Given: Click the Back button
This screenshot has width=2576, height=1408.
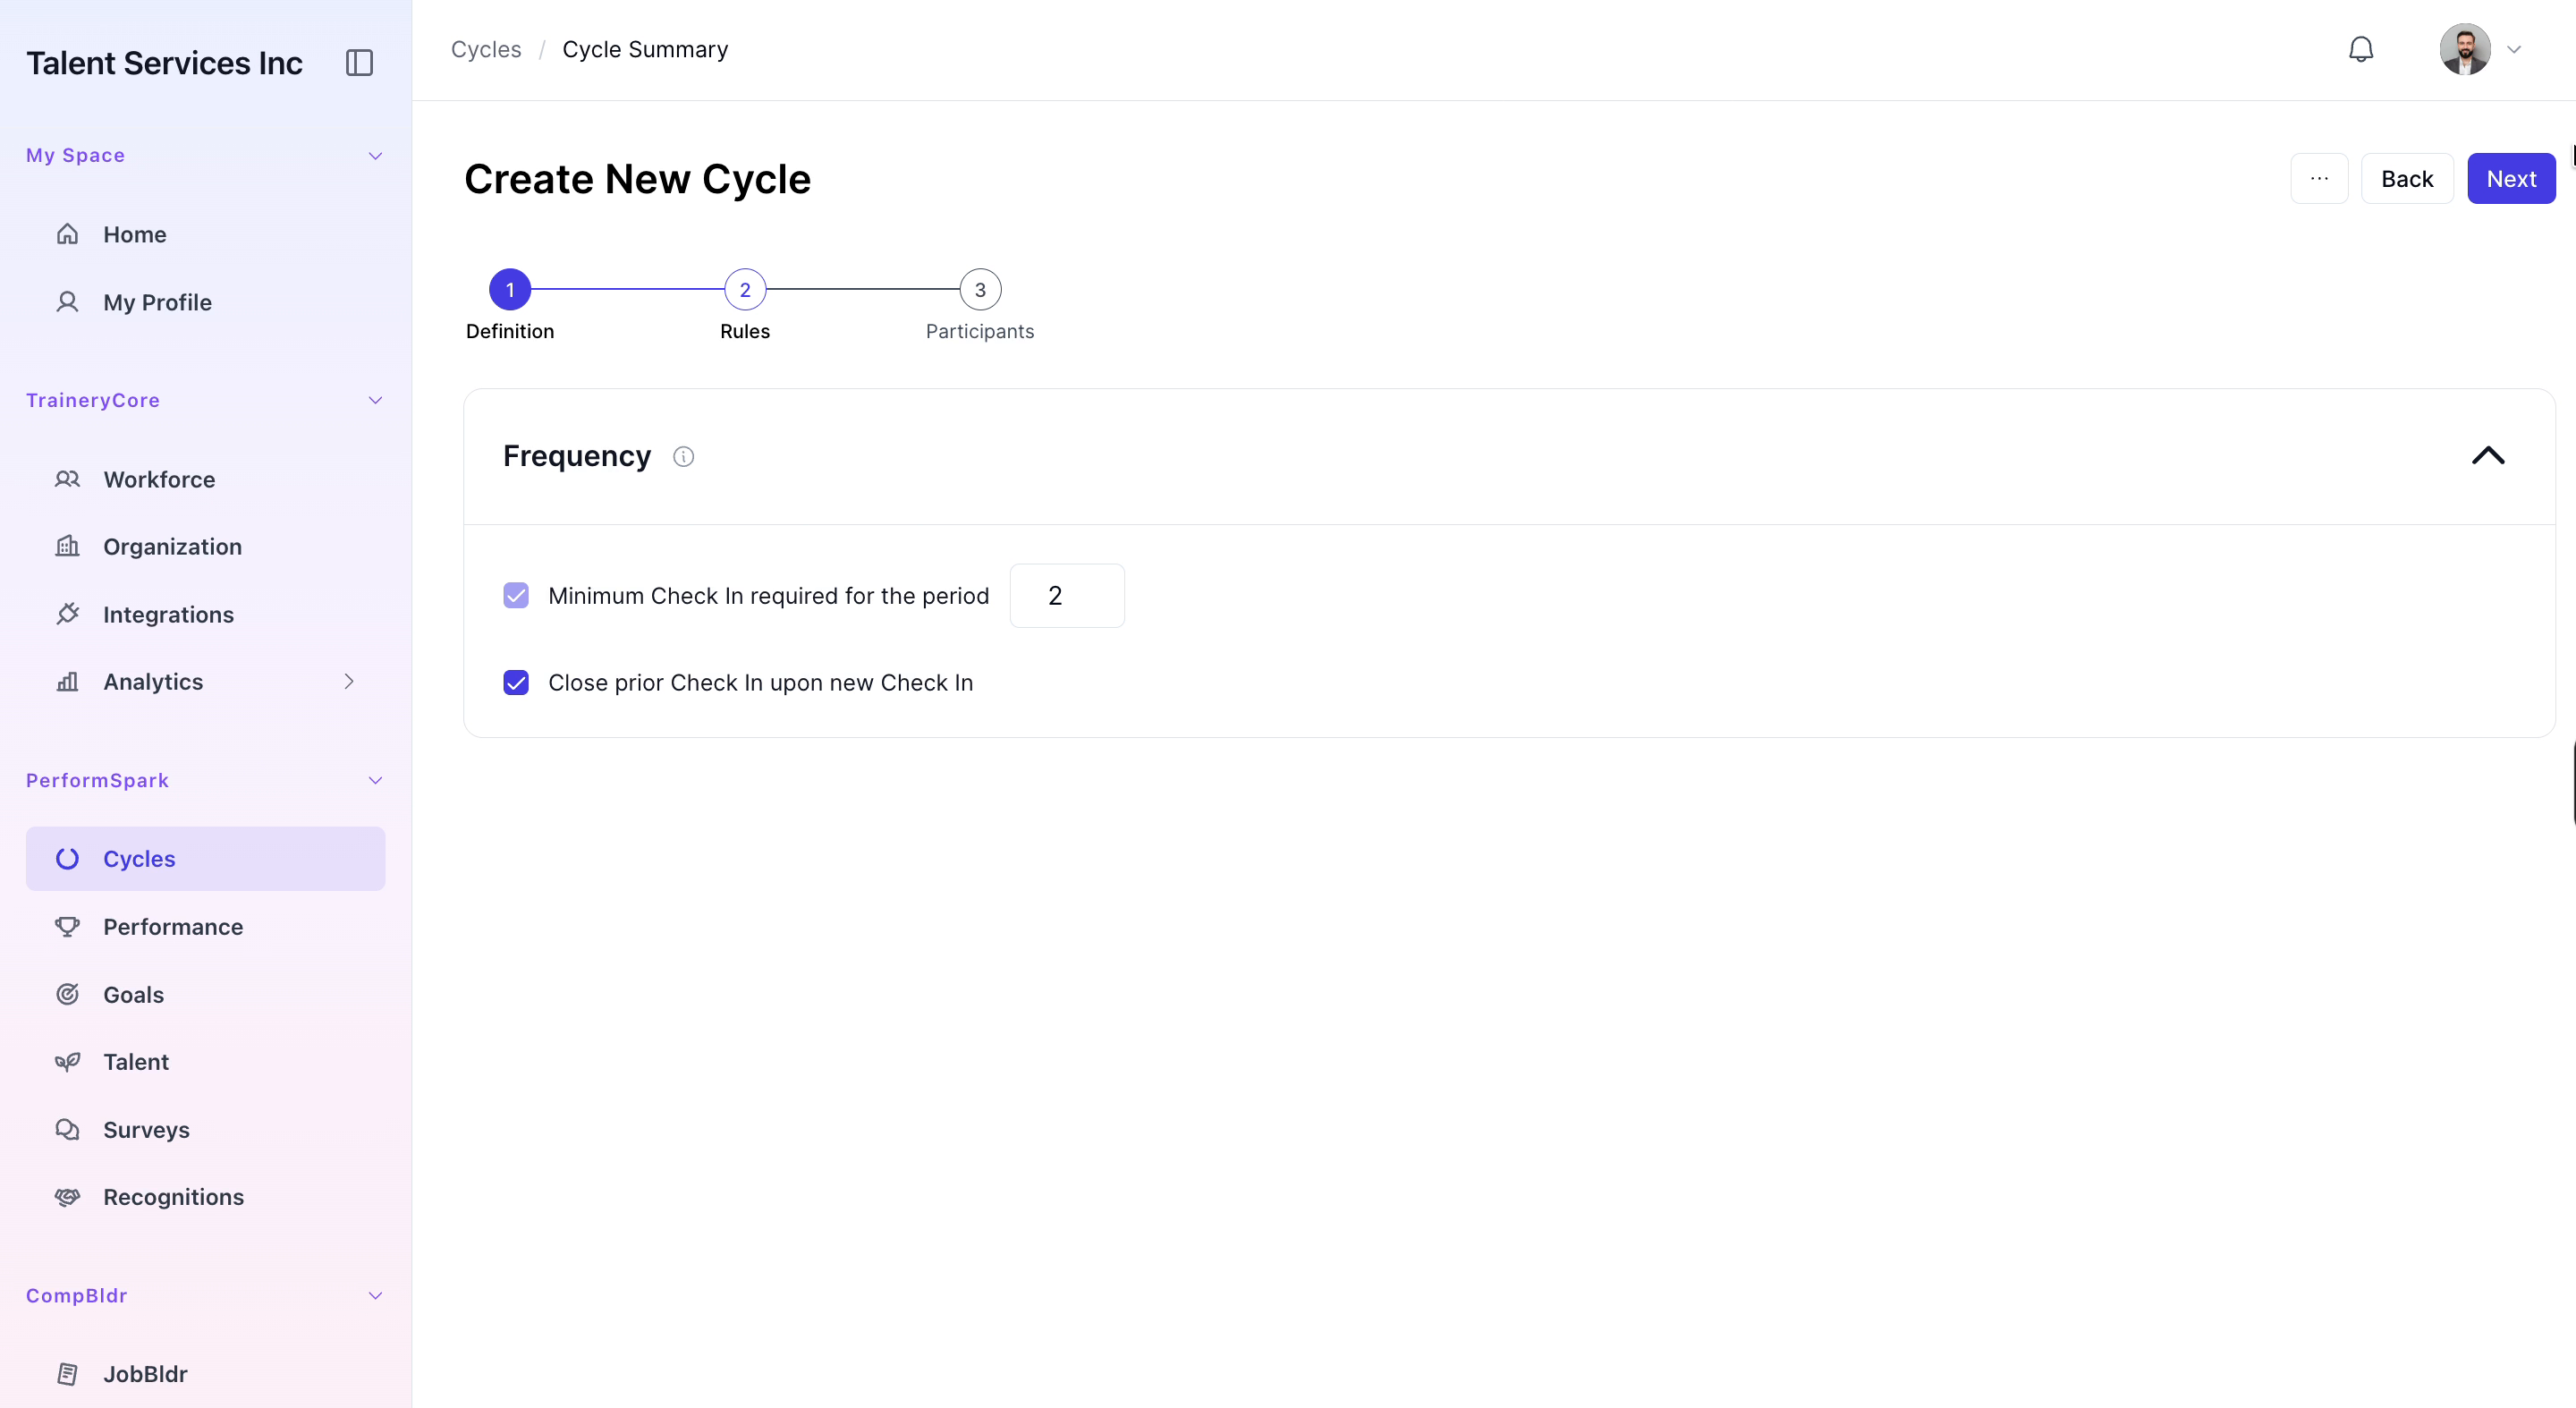Looking at the screenshot, I should point(2407,179).
